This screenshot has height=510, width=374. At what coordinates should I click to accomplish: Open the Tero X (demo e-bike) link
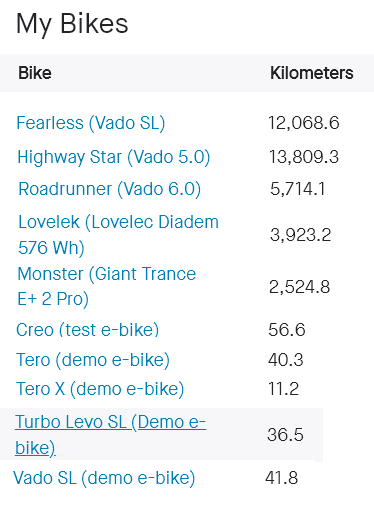[100, 389]
